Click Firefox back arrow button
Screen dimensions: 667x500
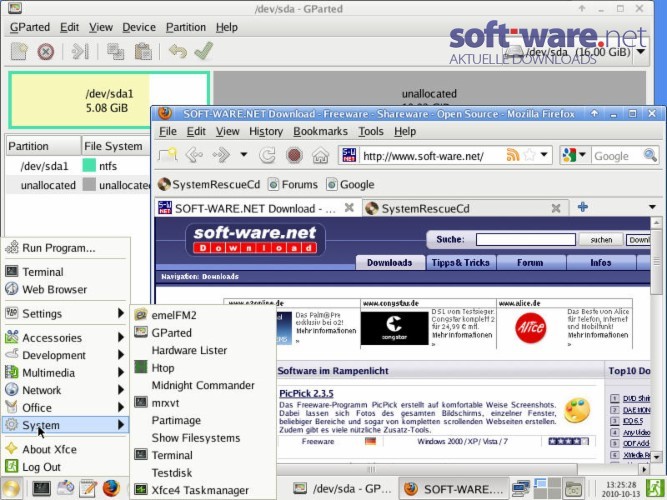[194, 155]
